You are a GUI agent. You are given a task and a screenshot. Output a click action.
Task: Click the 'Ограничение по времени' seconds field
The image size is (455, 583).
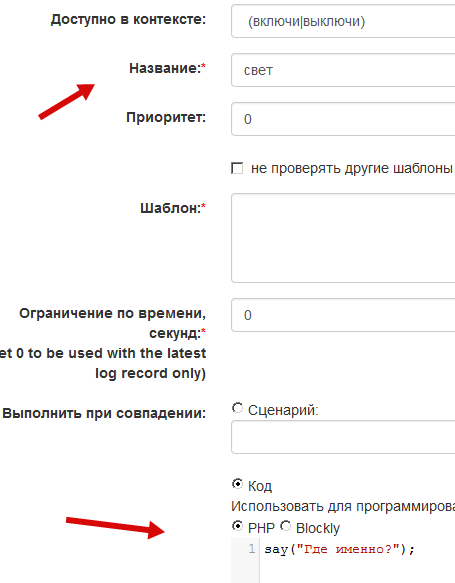343,315
